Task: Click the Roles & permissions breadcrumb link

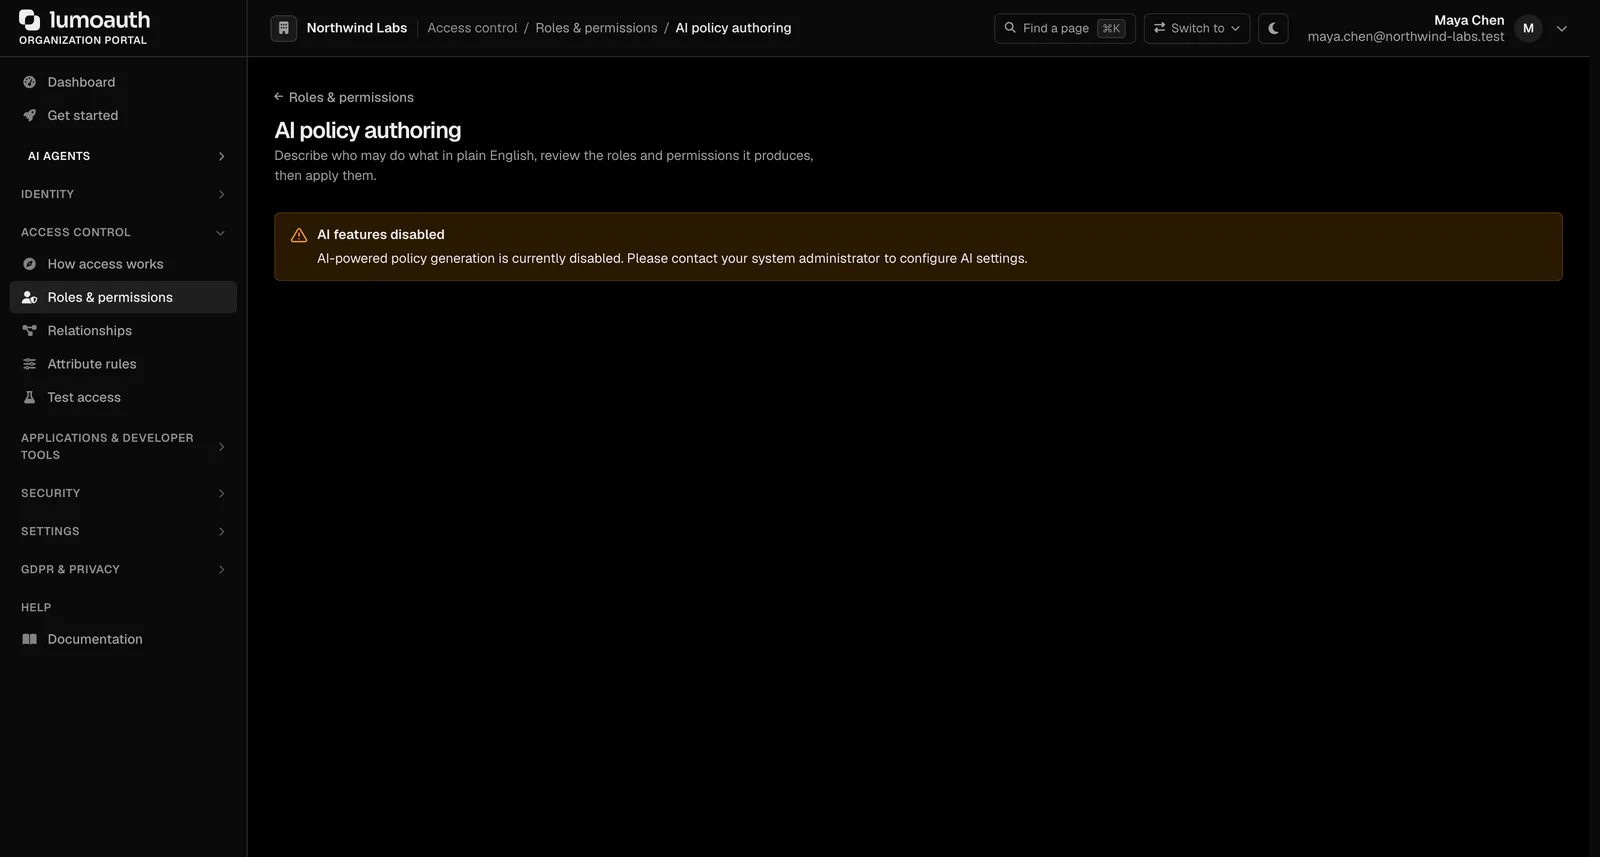Action: click(x=596, y=28)
